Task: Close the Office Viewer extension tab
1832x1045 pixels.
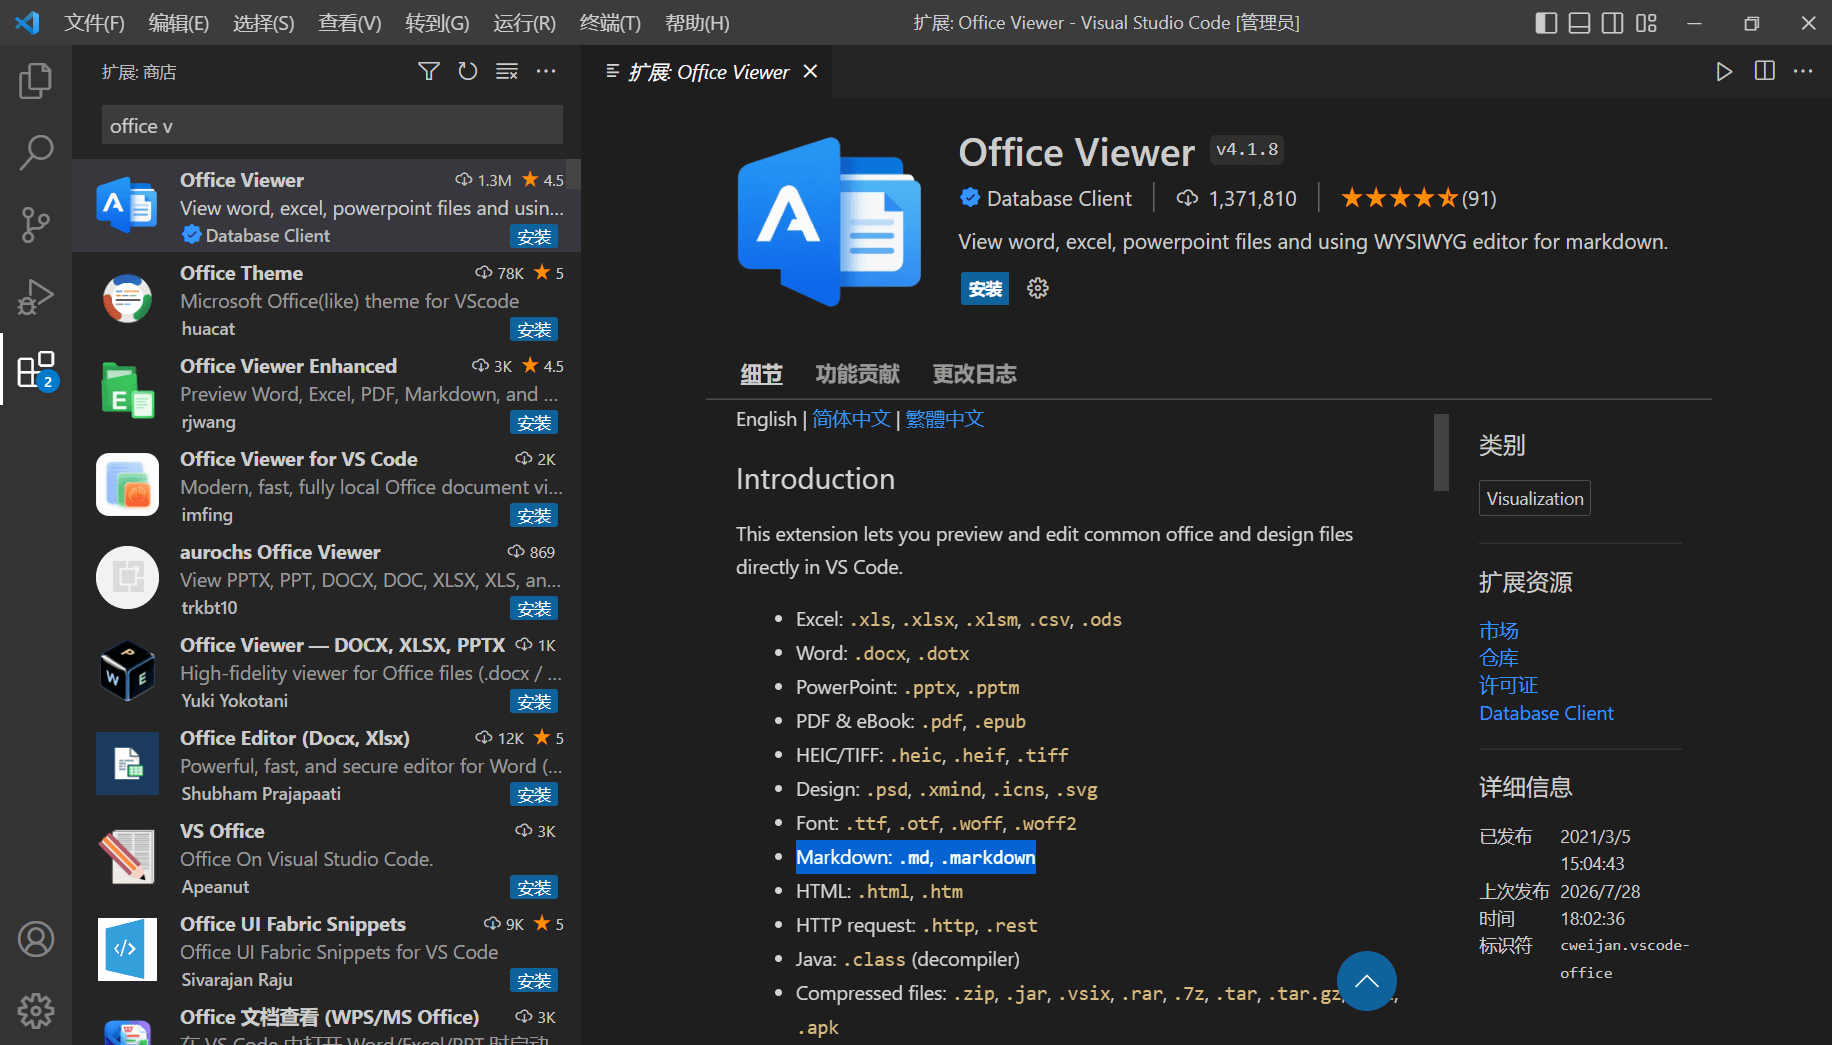Action: [810, 71]
